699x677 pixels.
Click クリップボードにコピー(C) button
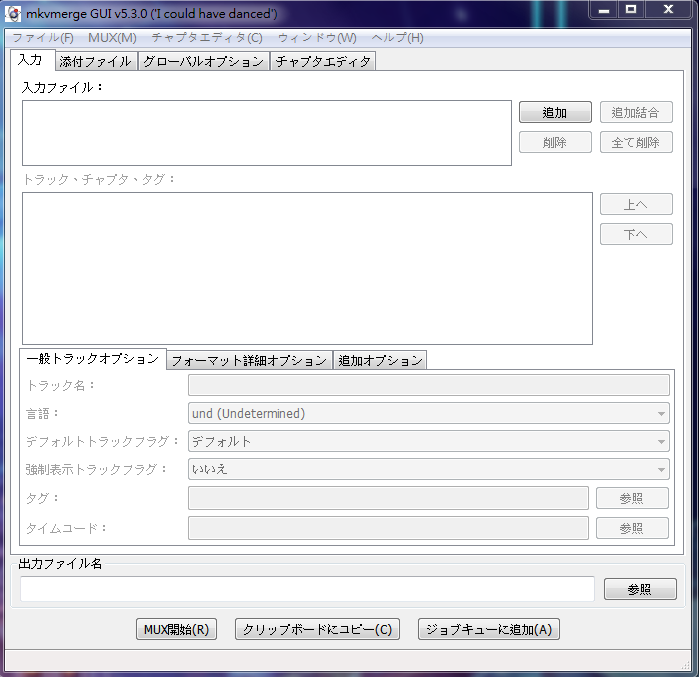[317, 629]
